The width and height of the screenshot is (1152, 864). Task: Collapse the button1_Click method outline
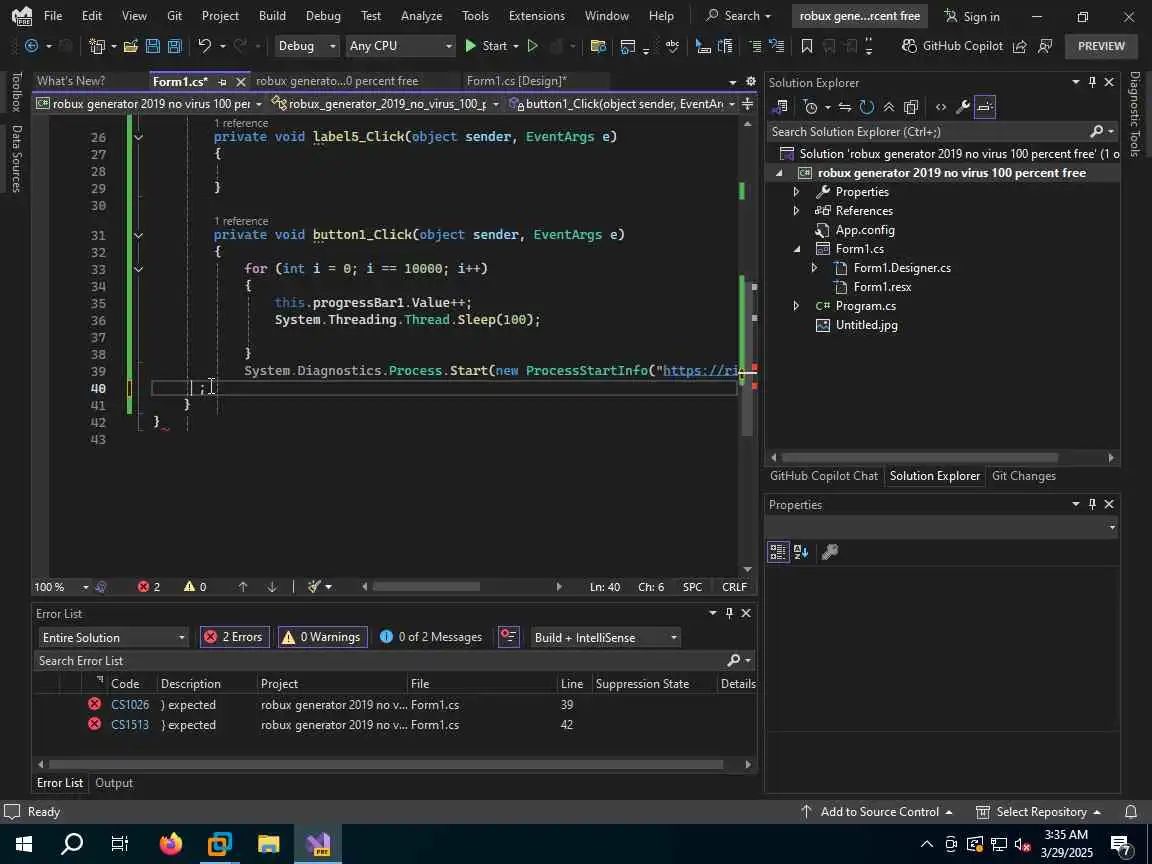138,235
